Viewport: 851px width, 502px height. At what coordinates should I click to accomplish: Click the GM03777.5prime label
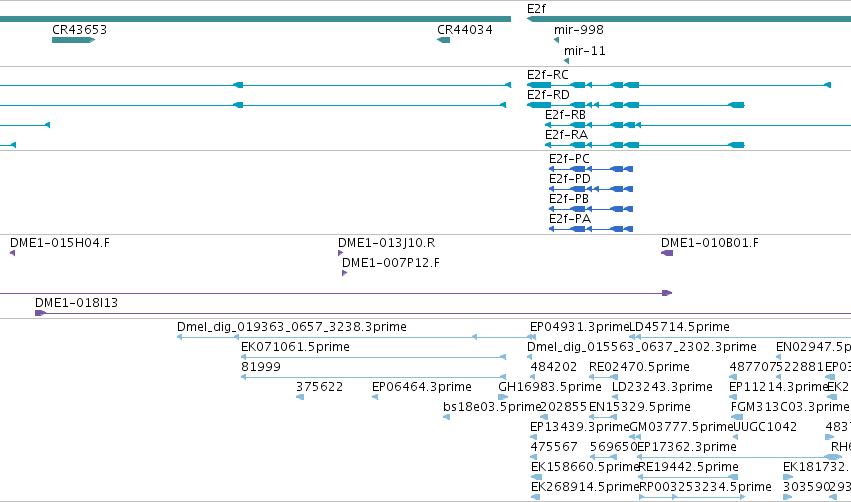[681, 428]
